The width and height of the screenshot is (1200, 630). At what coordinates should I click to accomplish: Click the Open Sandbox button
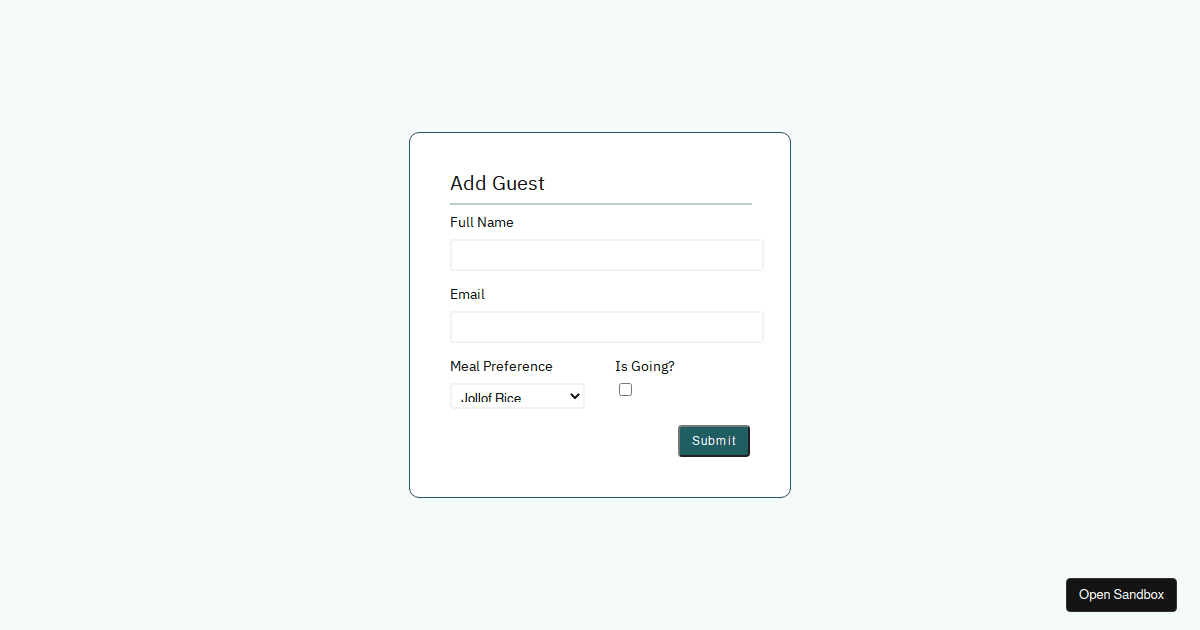pyautogui.click(x=1121, y=595)
